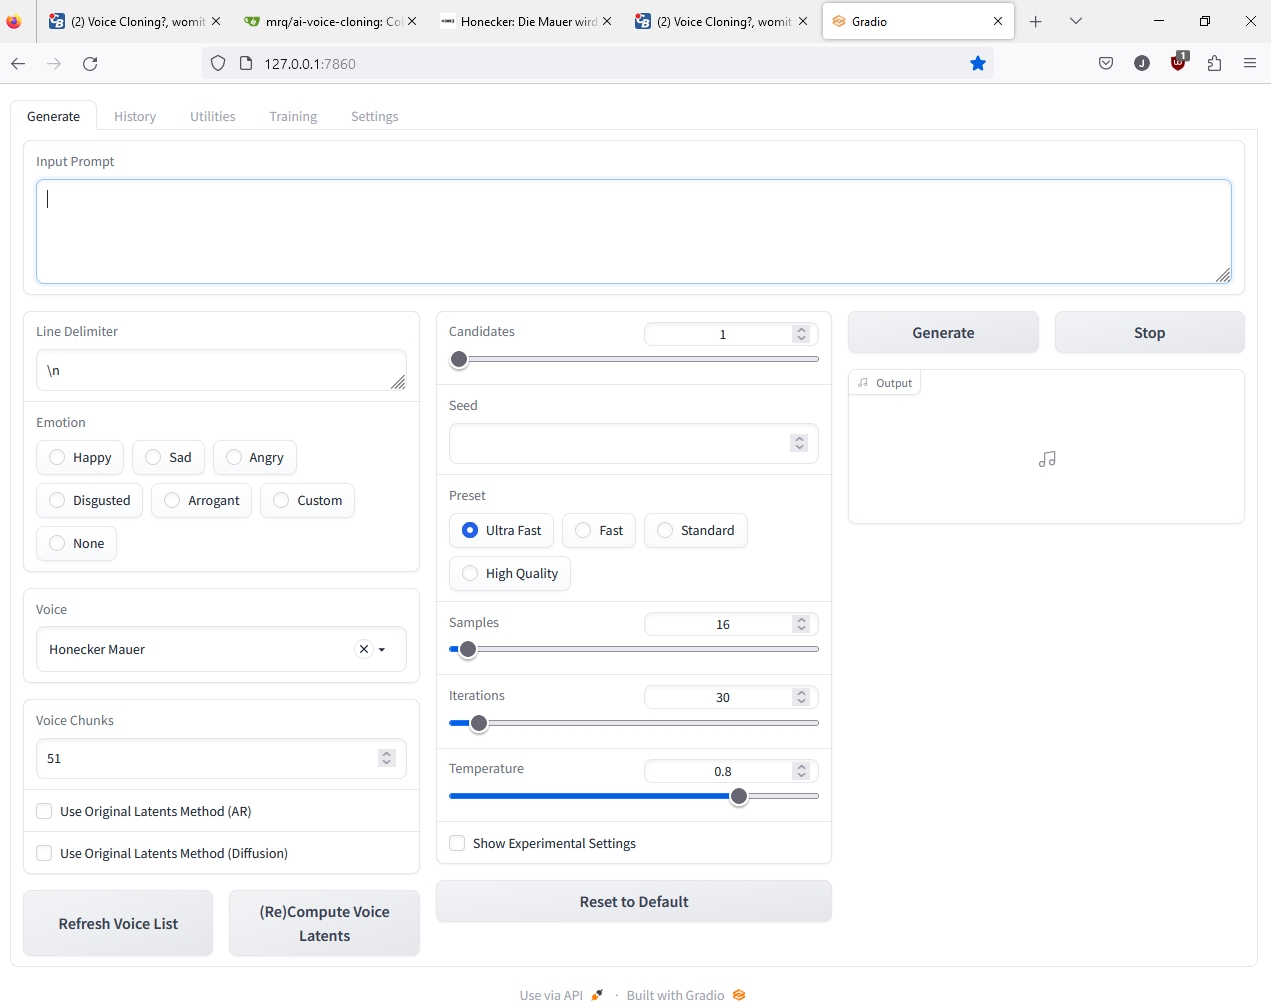The width and height of the screenshot is (1271, 1008).
Task: Select the Angry emotion
Action: coord(255,457)
